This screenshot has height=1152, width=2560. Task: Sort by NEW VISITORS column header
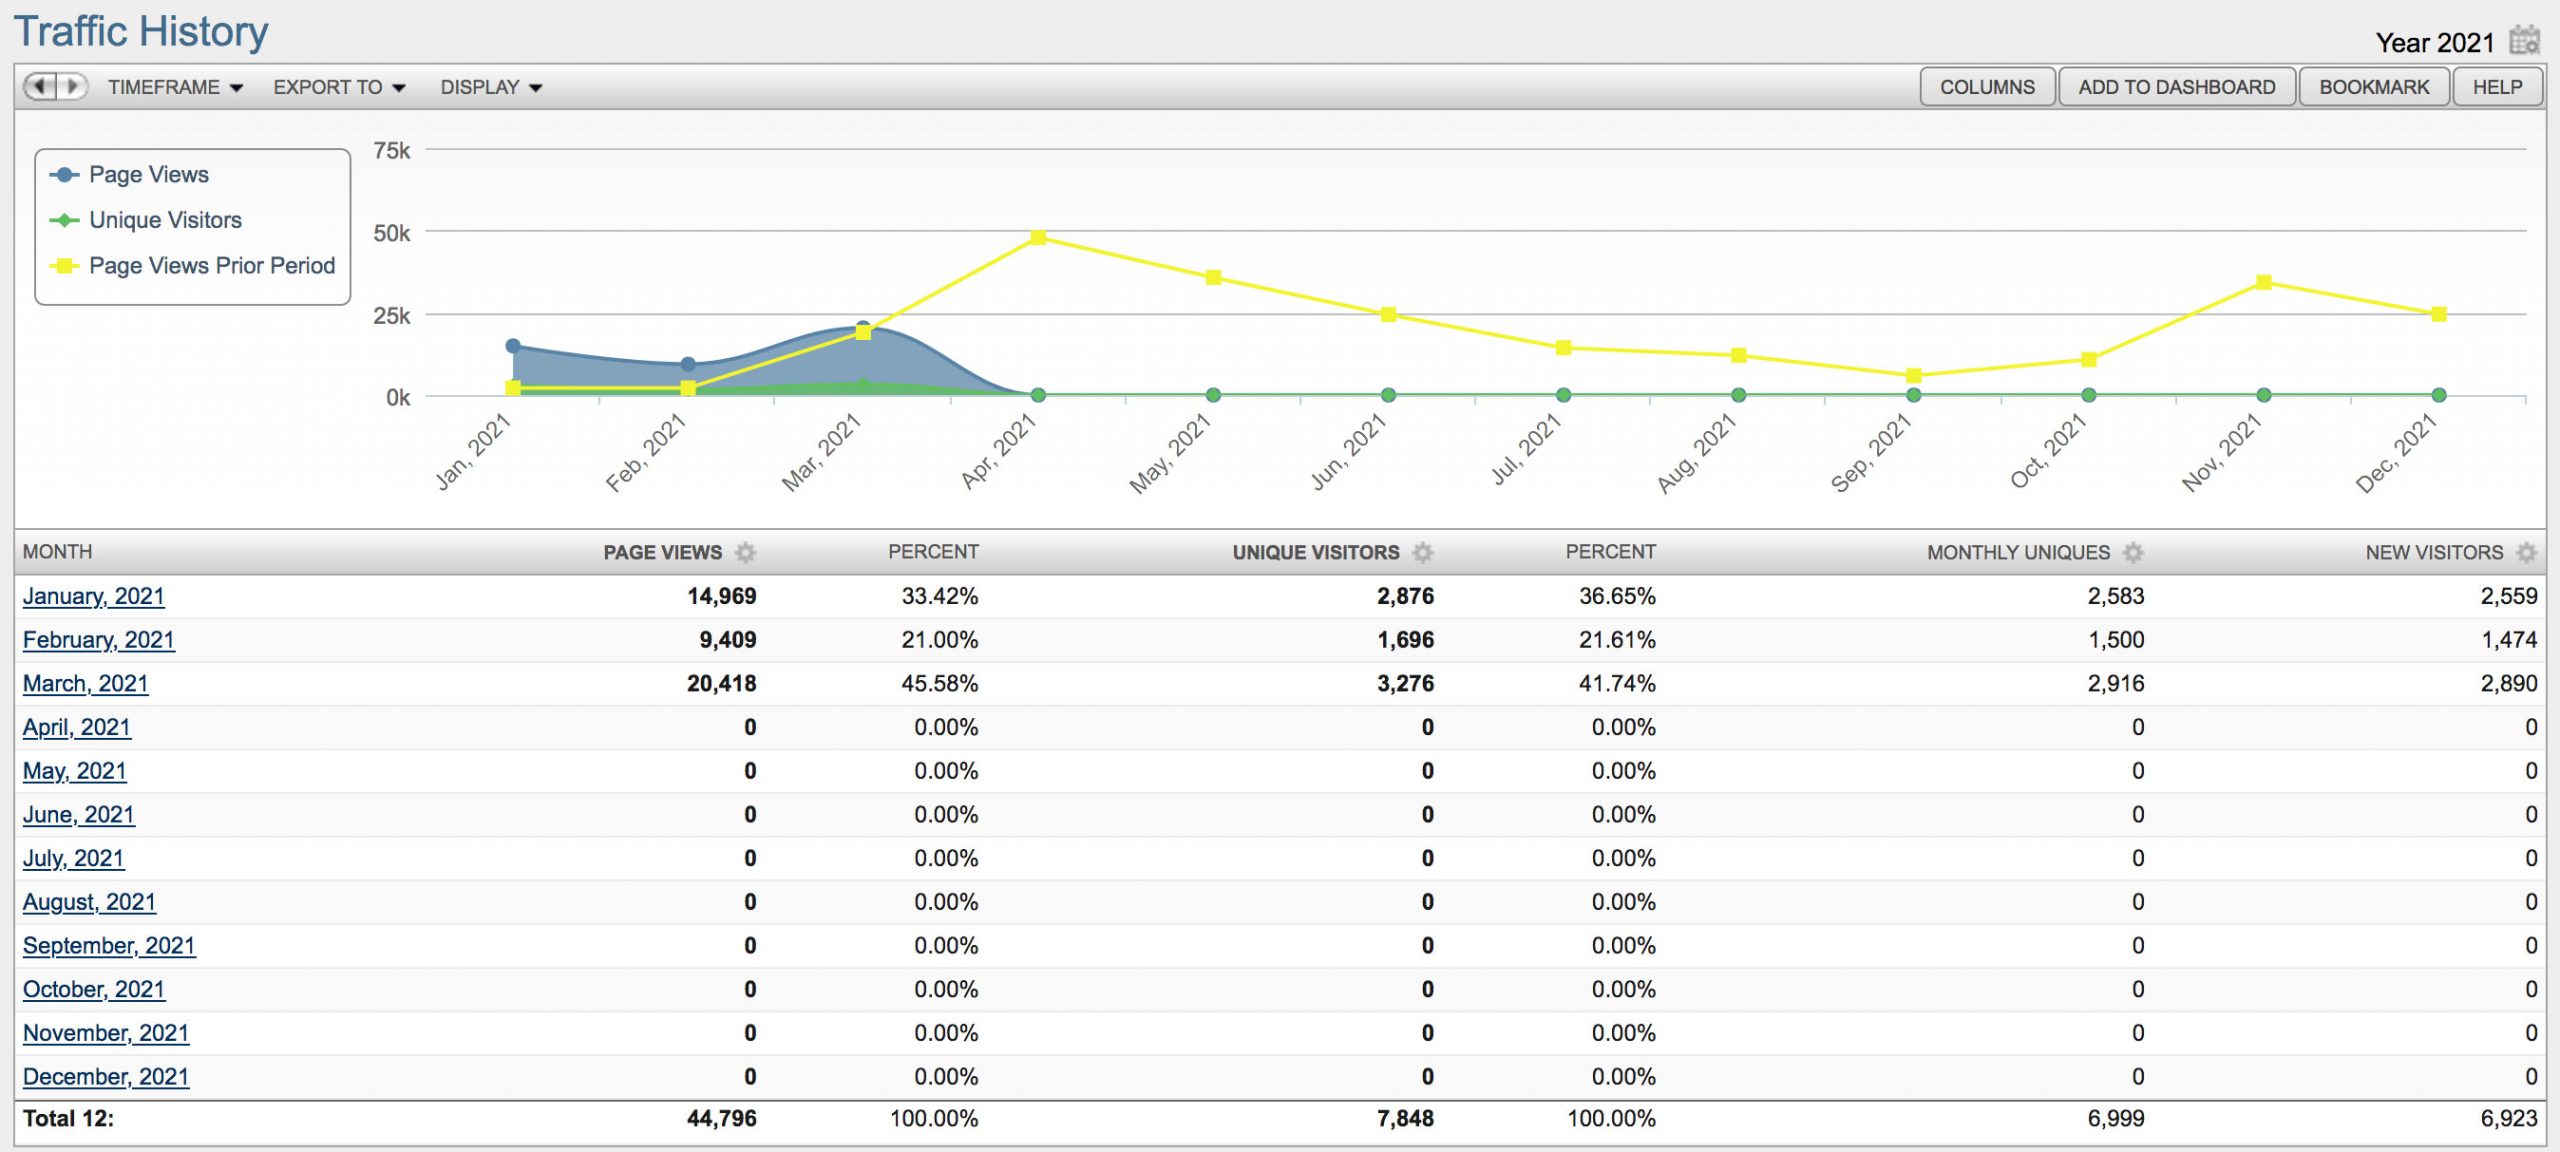point(2434,552)
